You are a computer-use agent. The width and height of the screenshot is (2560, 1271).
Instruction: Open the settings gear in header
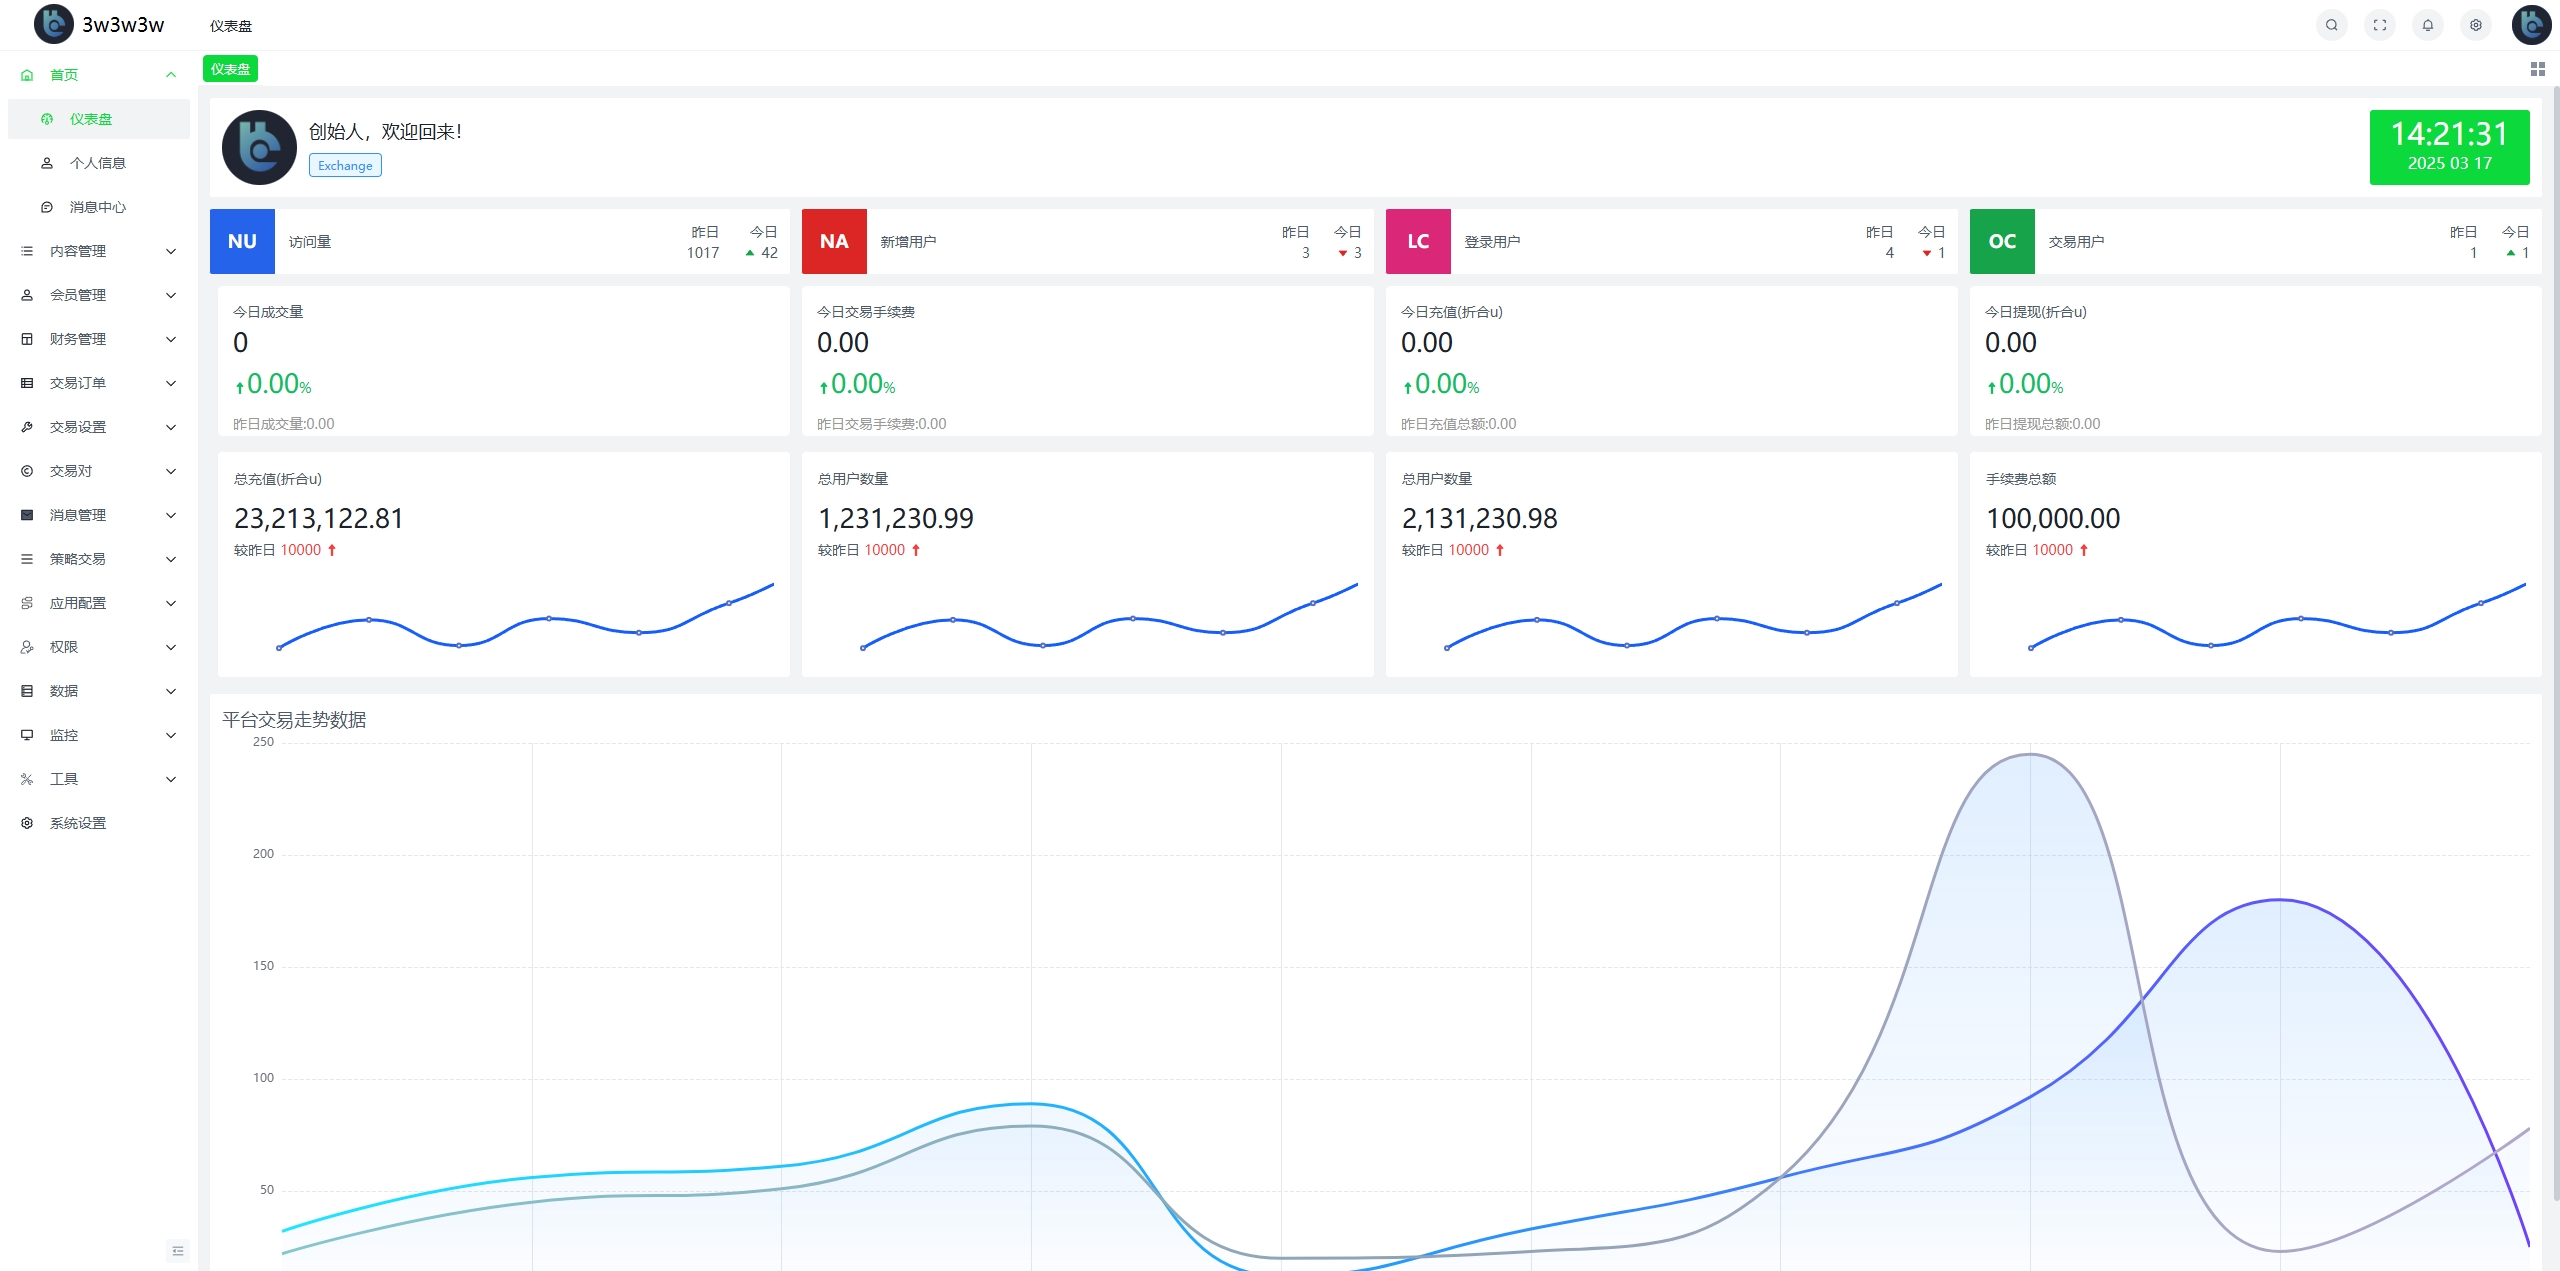click(x=2475, y=25)
